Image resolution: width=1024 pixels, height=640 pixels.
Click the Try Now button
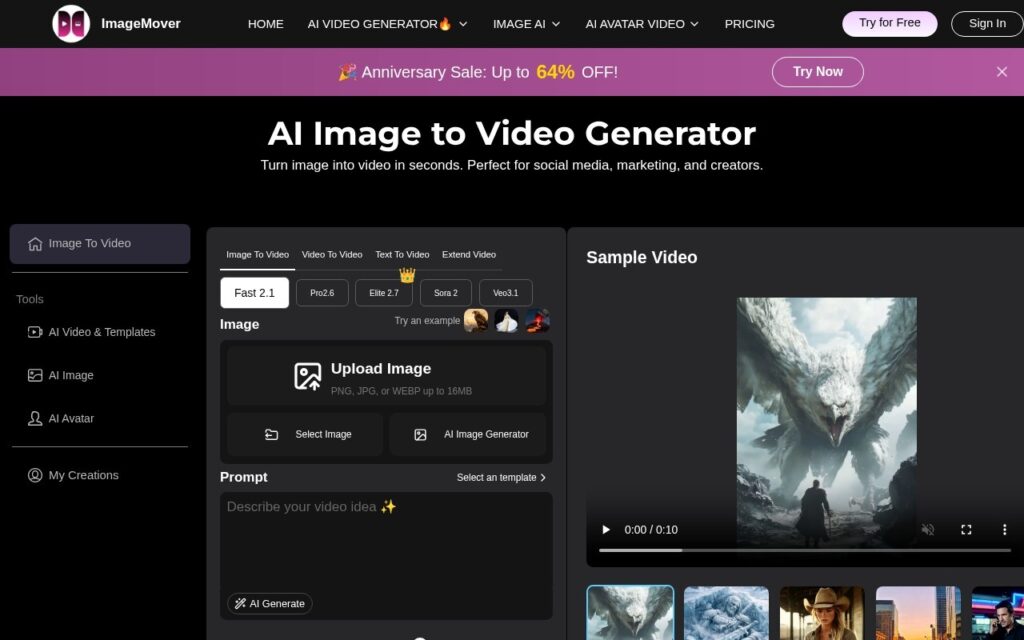[x=818, y=72]
